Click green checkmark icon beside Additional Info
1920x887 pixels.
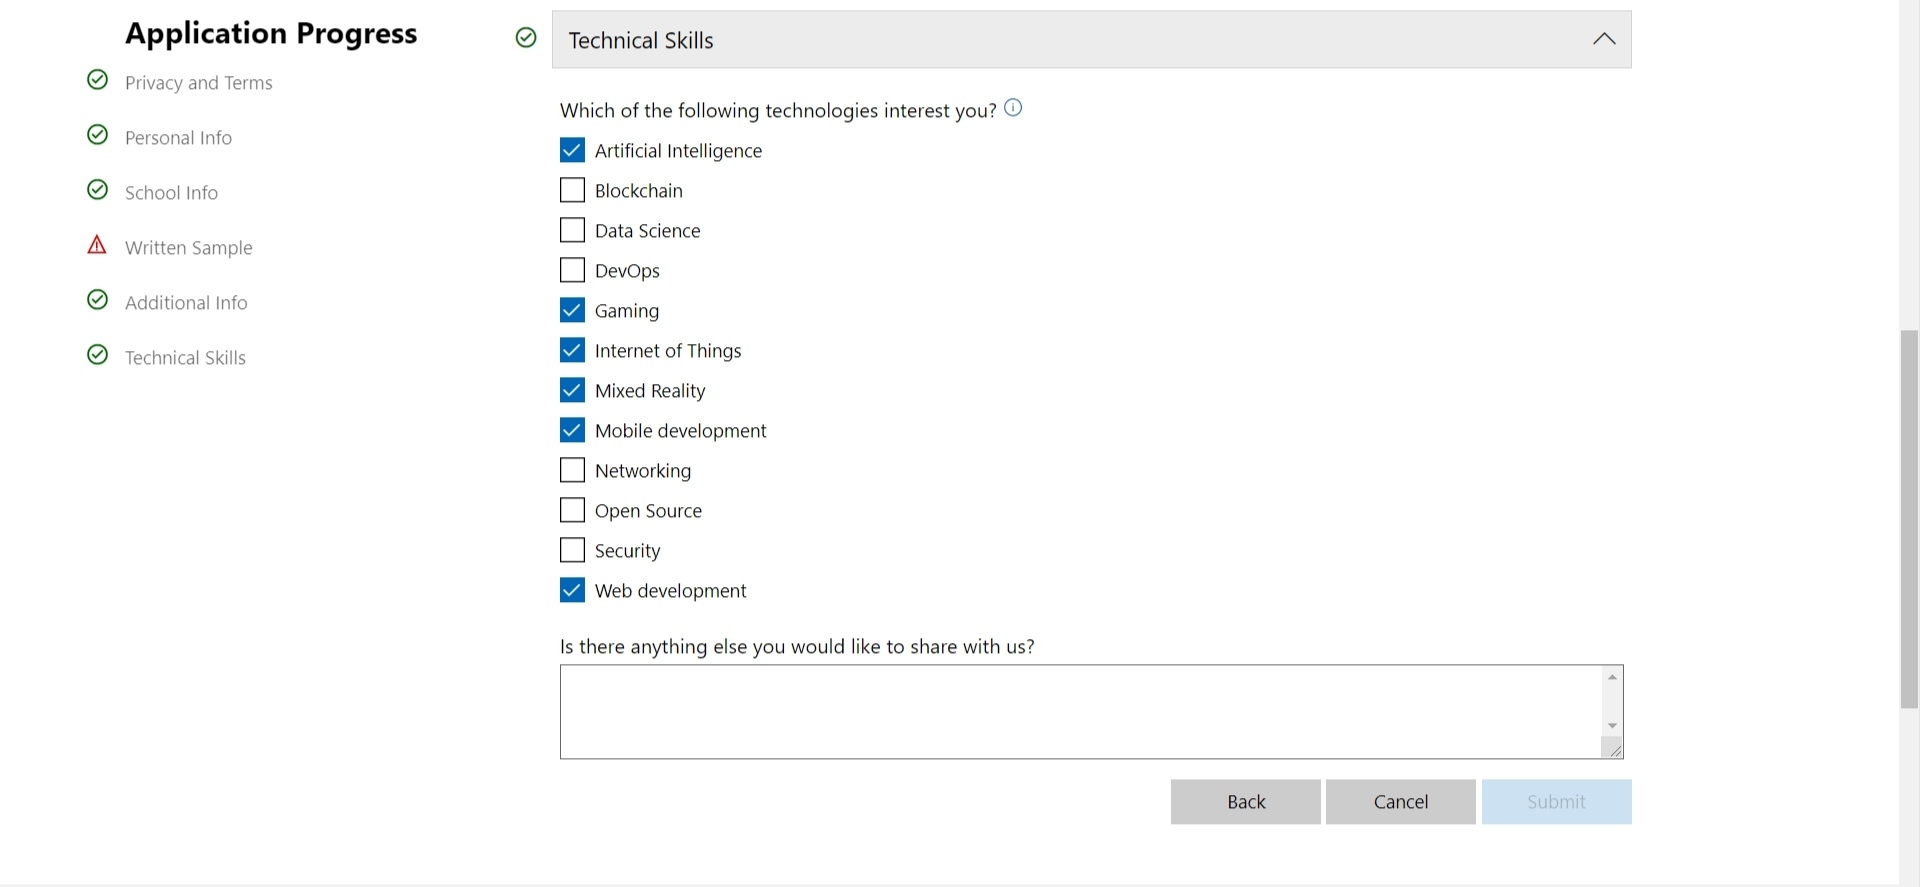97,300
